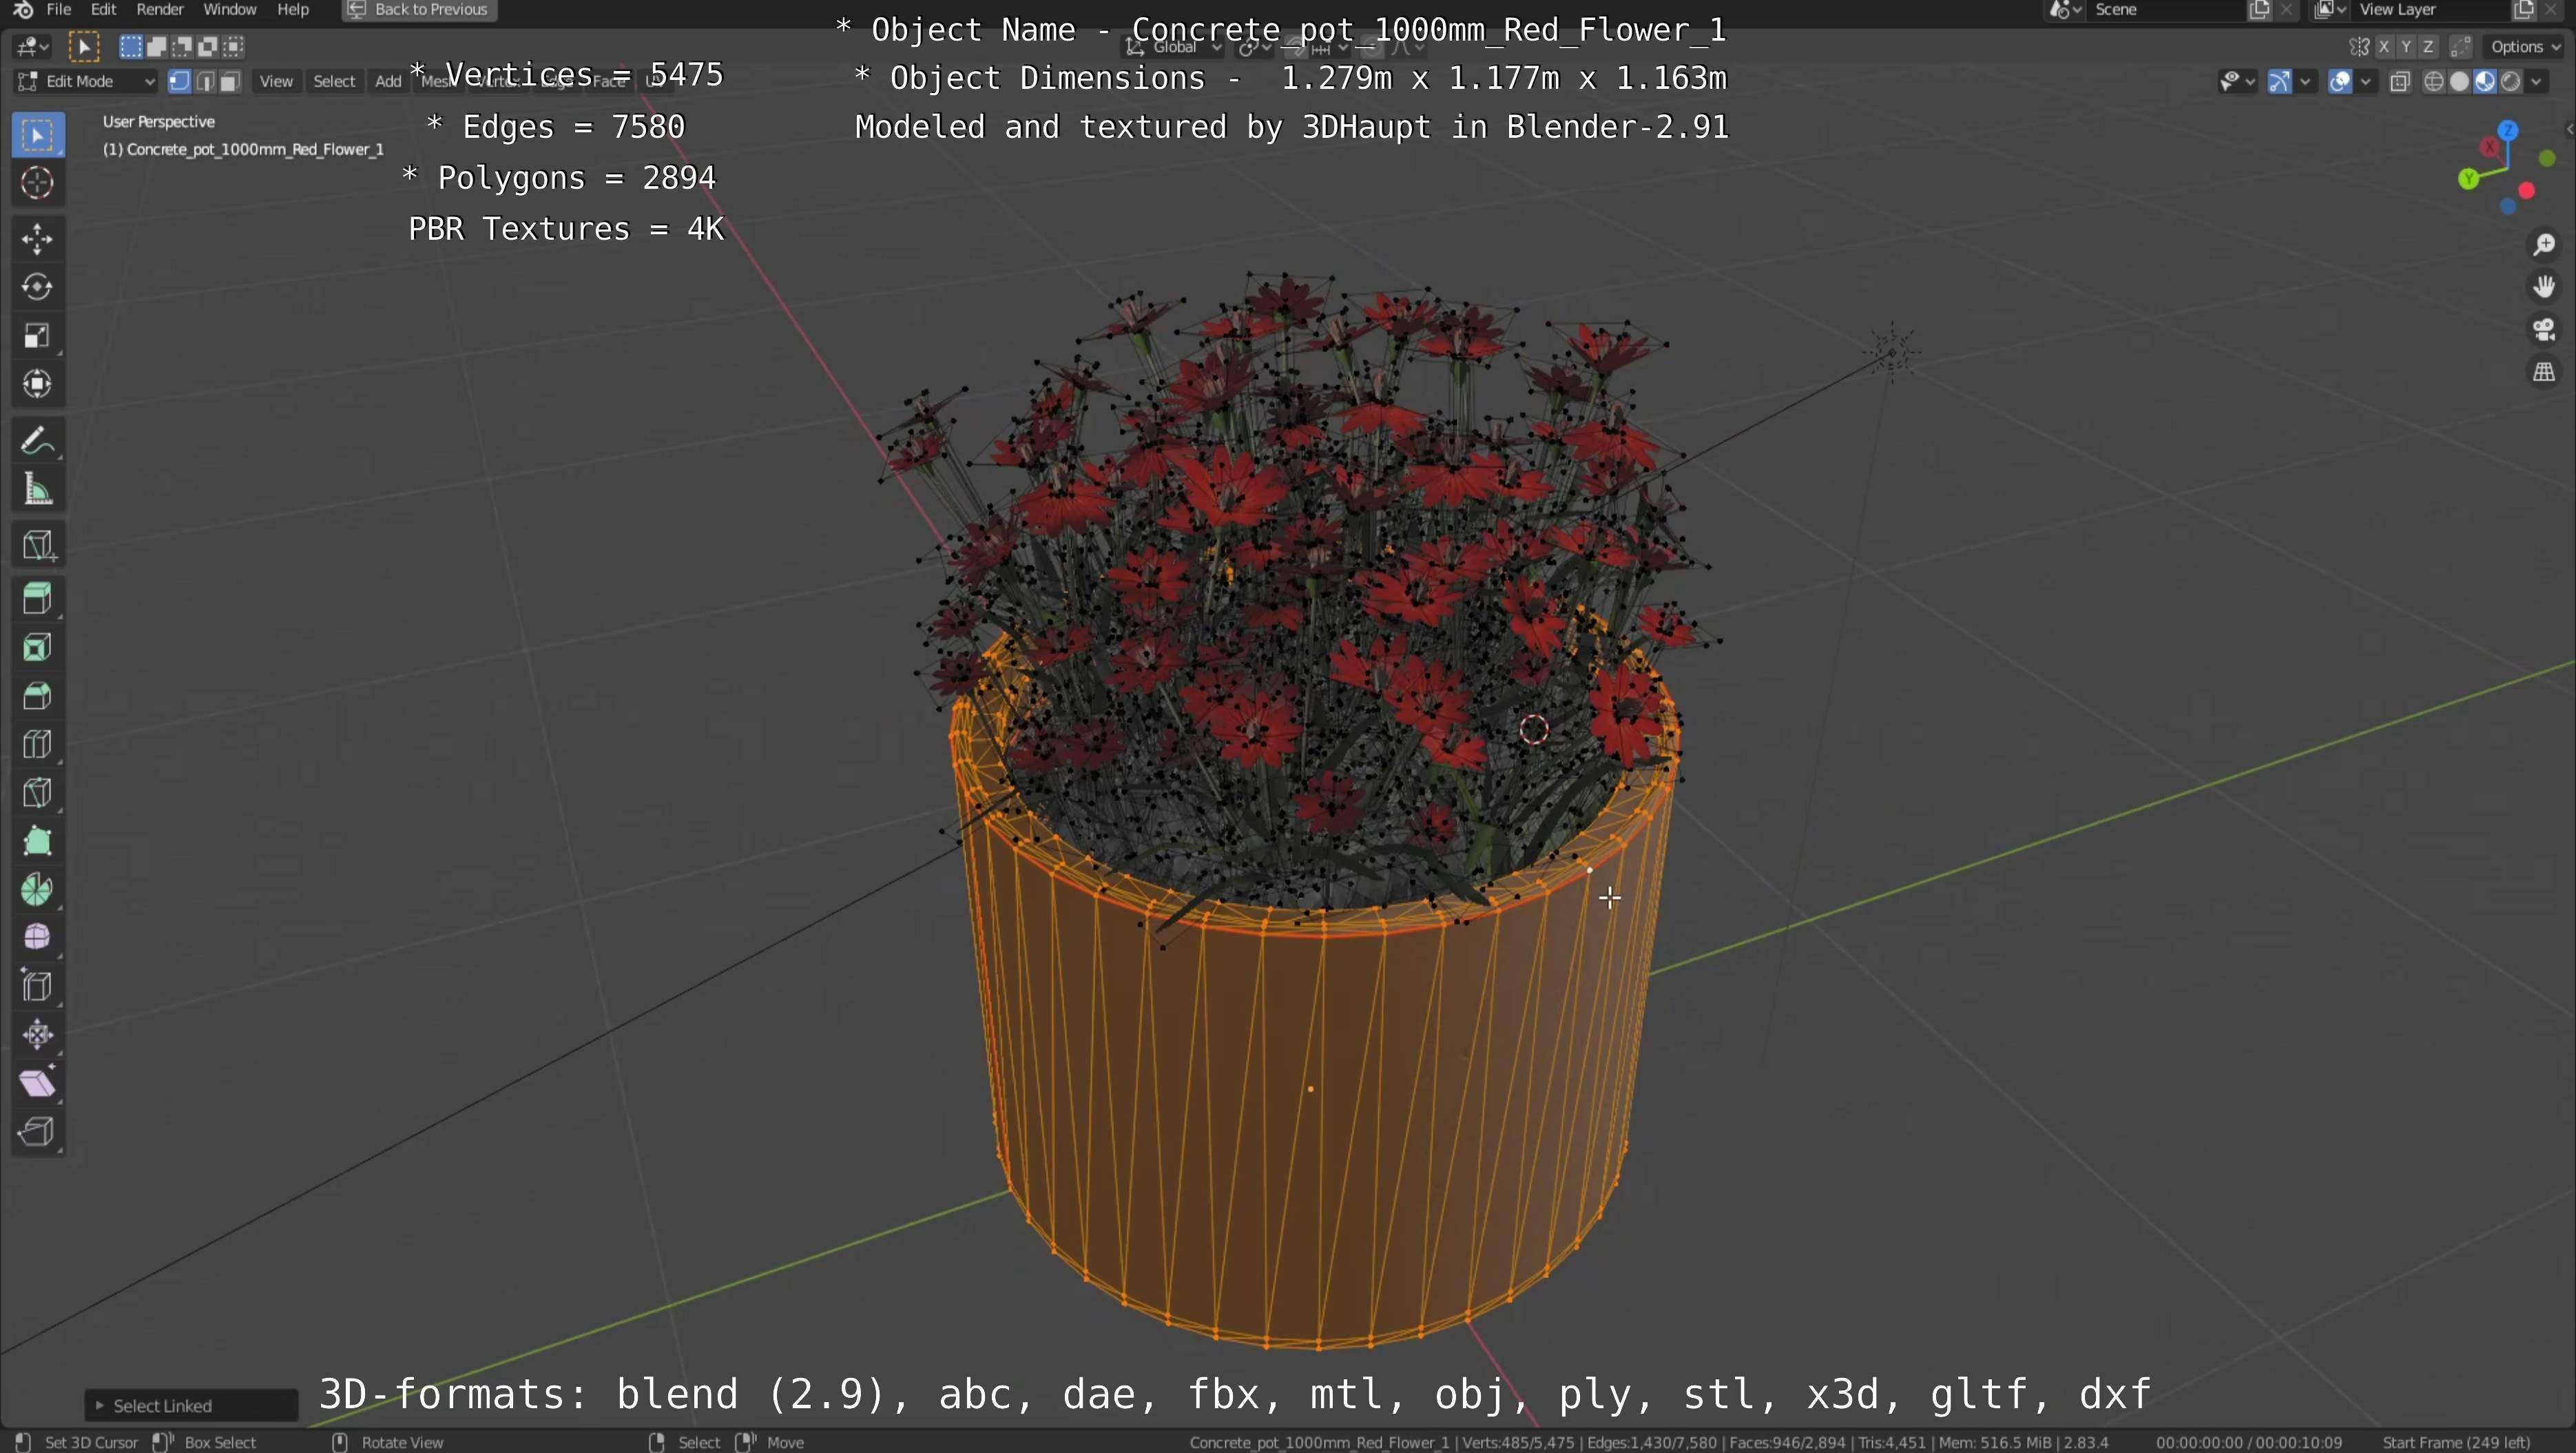
Task: Toggle the camera view icon
Action: click(2544, 329)
